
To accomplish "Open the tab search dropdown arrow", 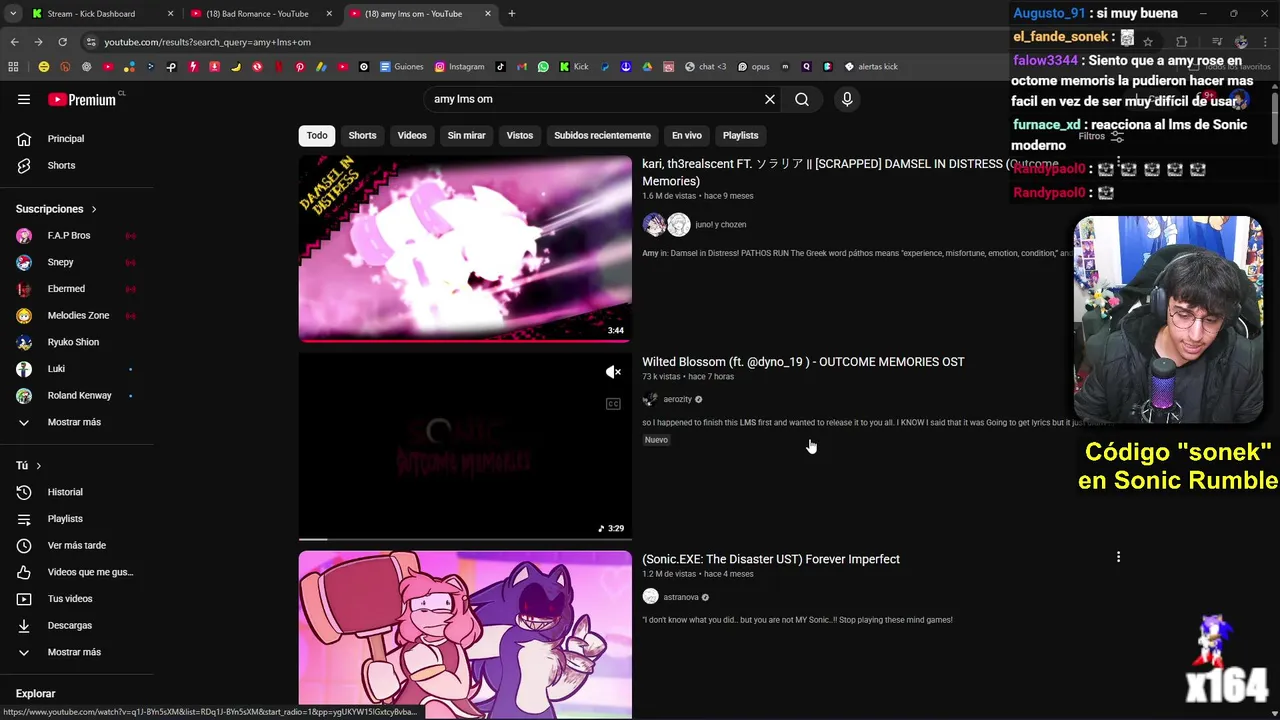I will (13, 14).
